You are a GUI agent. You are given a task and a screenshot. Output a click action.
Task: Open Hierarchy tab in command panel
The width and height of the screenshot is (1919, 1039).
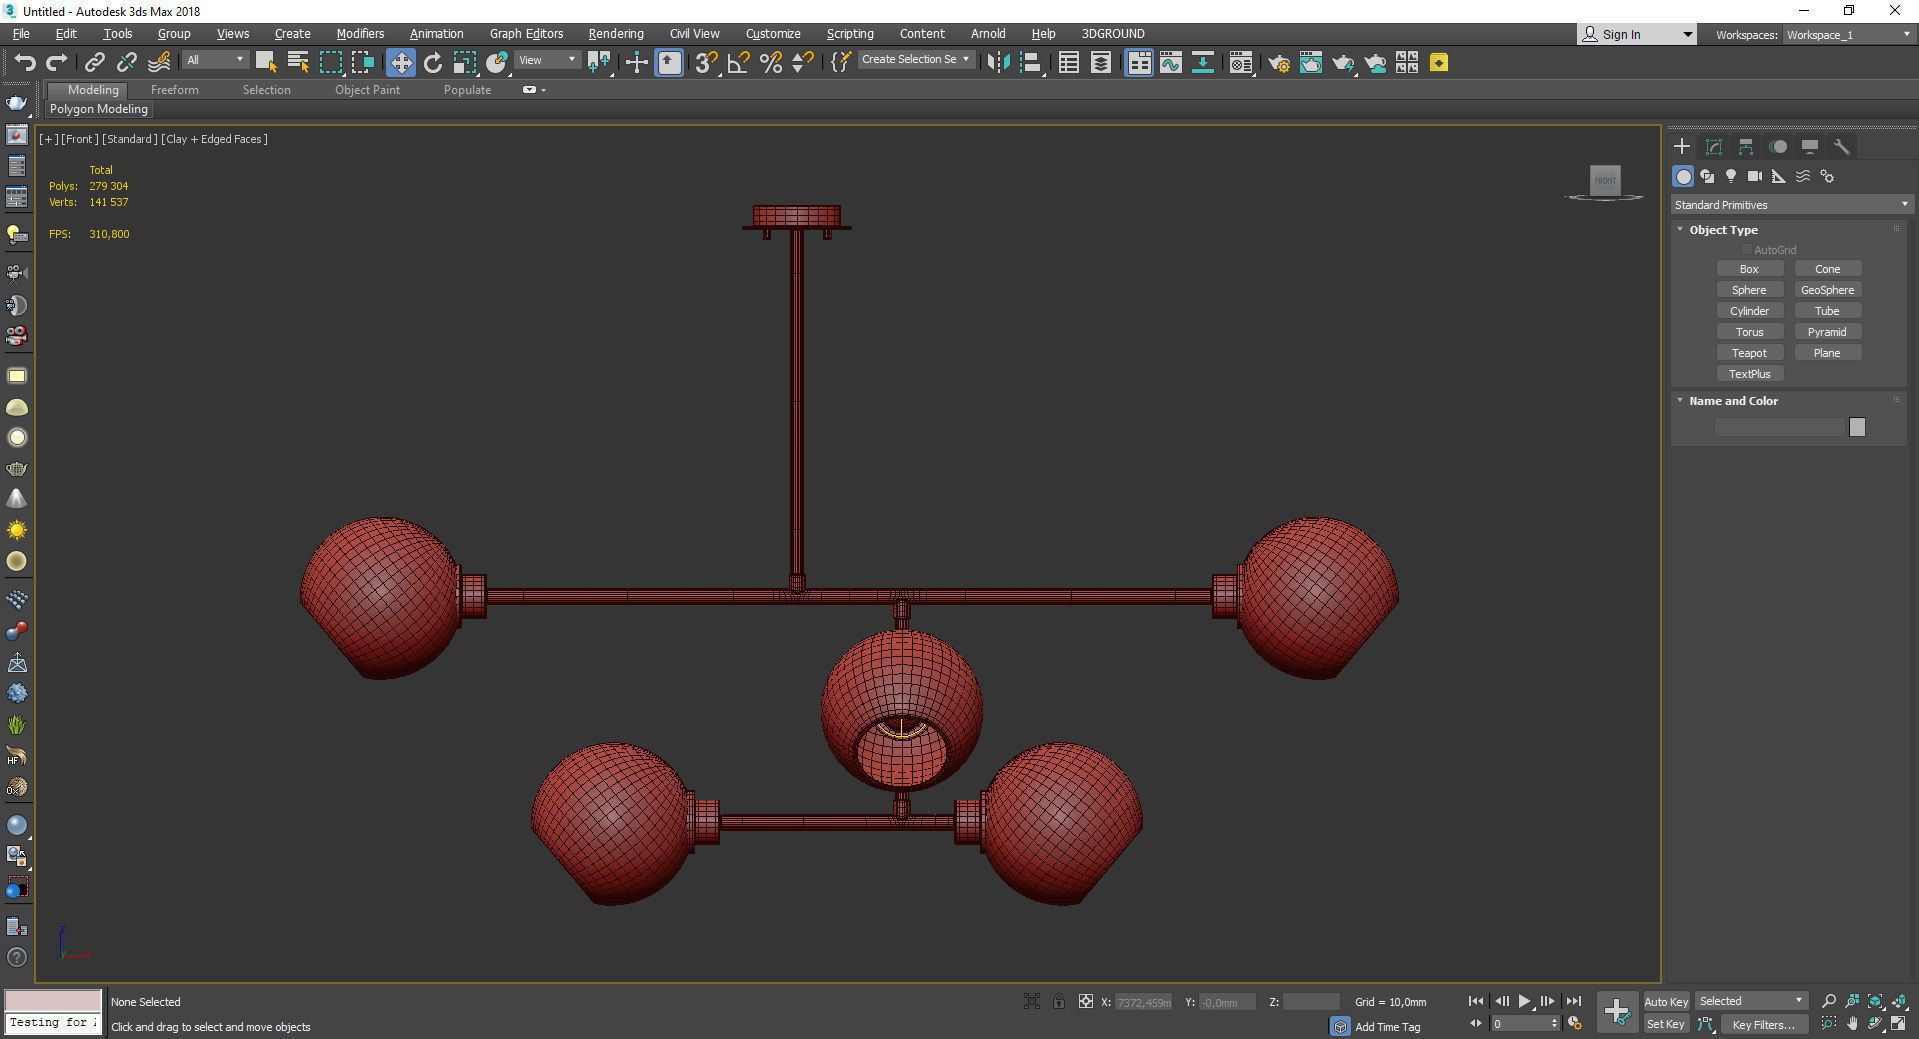point(1746,147)
